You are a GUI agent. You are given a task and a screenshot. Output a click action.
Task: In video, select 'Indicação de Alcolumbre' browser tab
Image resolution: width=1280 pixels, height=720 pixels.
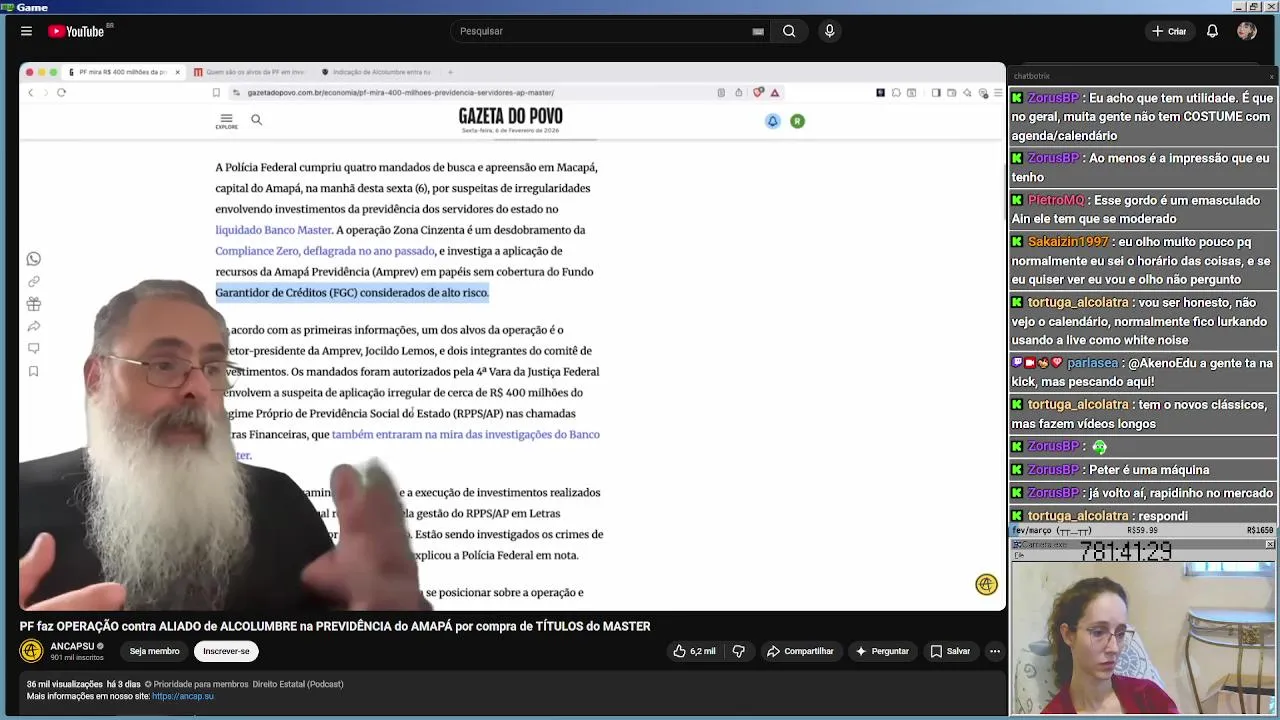pyautogui.click(x=377, y=72)
